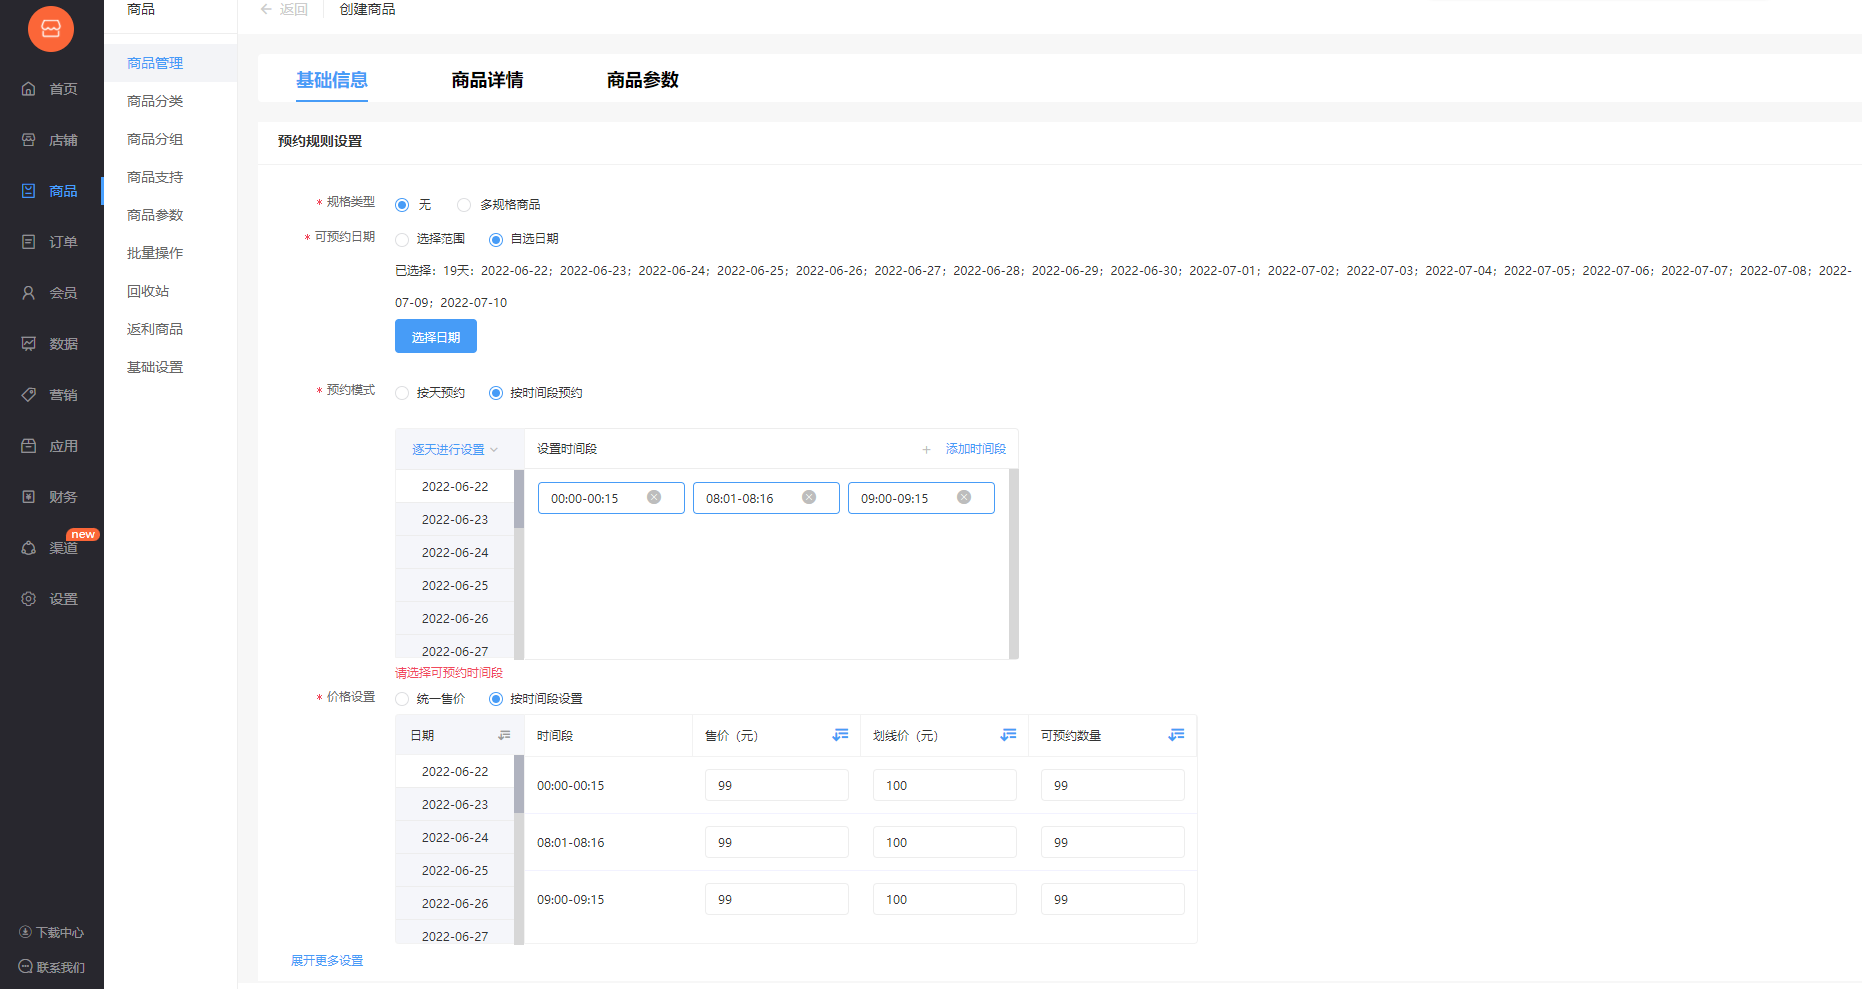The height and width of the screenshot is (989, 1862).
Task: Open 商品分类 submenu item
Action: [x=155, y=101]
